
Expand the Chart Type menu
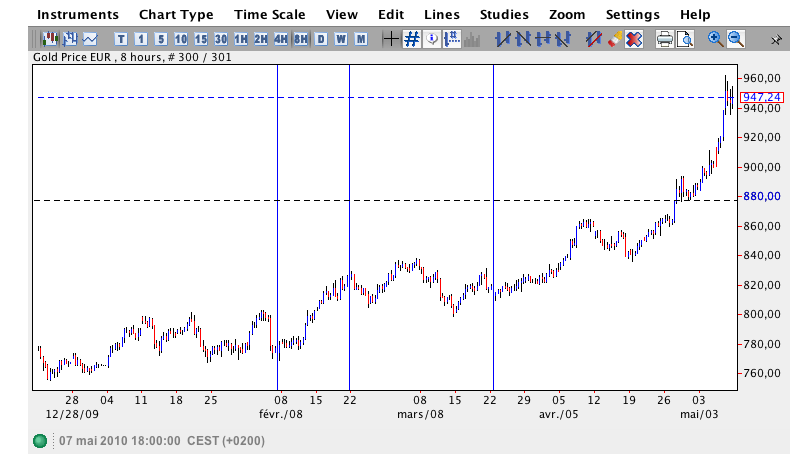[x=176, y=14]
